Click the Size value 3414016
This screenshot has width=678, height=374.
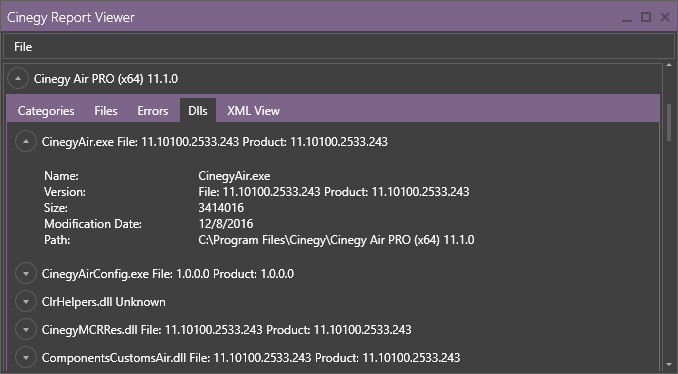(x=221, y=208)
